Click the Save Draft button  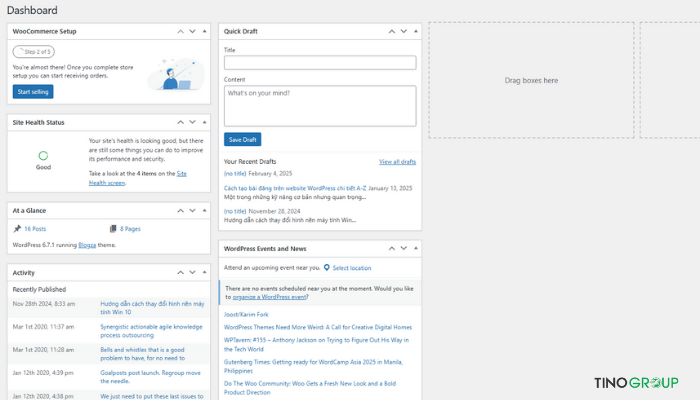pos(242,139)
